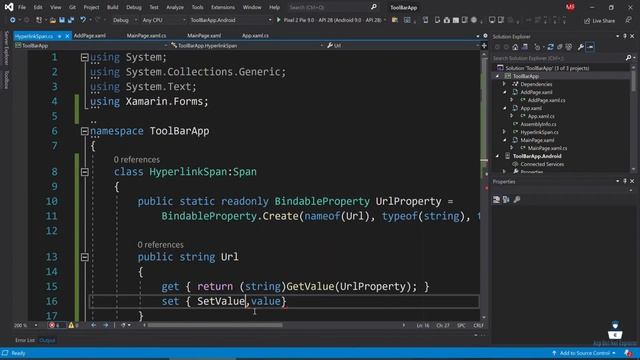Viewport: 640px width, 360px height.
Task: Switch to the MainPage.xaml.cs tab
Action: pyautogui.click(x=146, y=36)
